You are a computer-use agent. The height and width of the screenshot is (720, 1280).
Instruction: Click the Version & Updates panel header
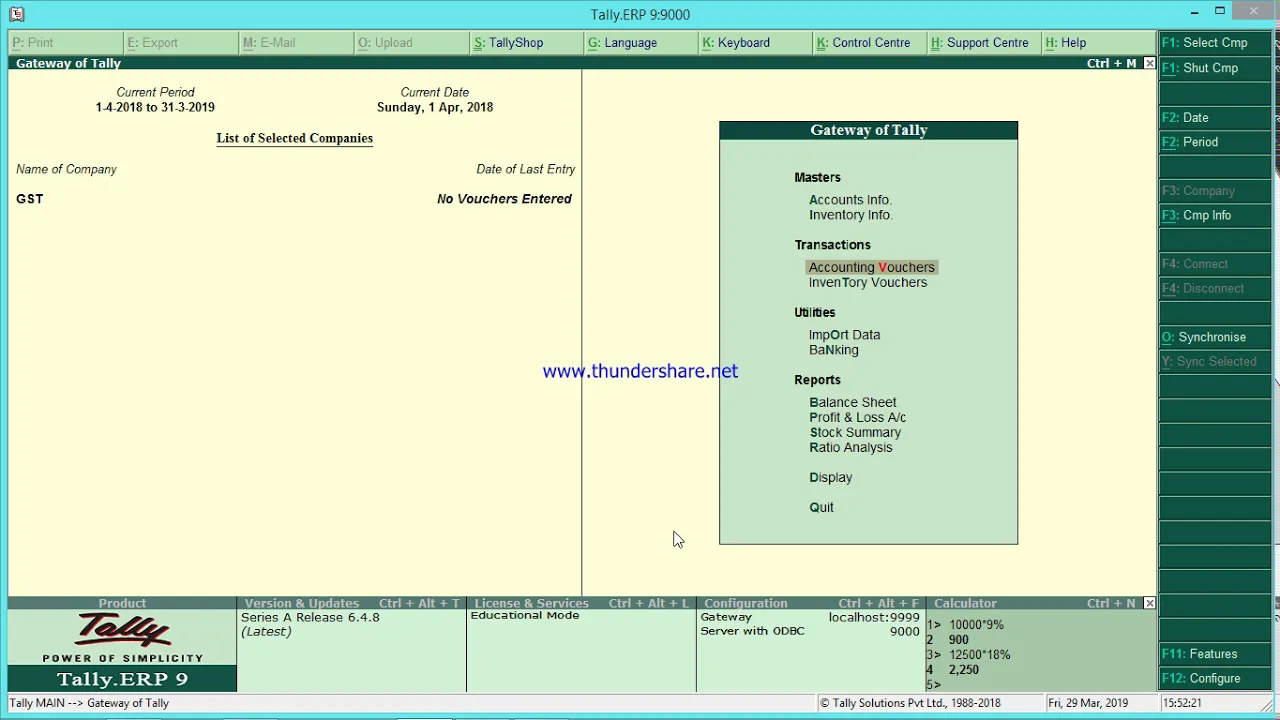coord(351,603)
